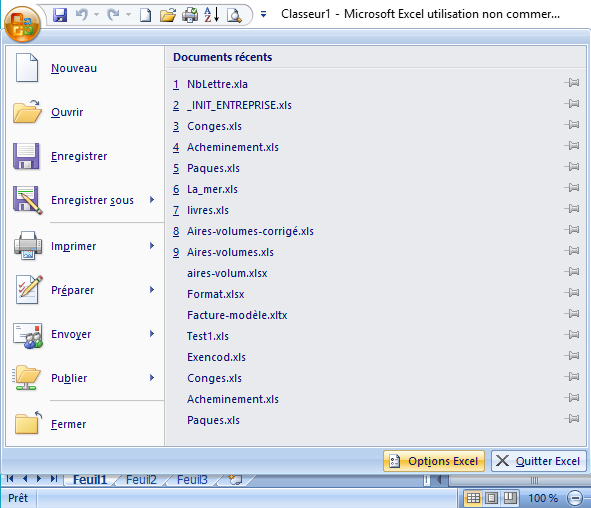
Task: Click Quitter Excel button
Action: 539,461
